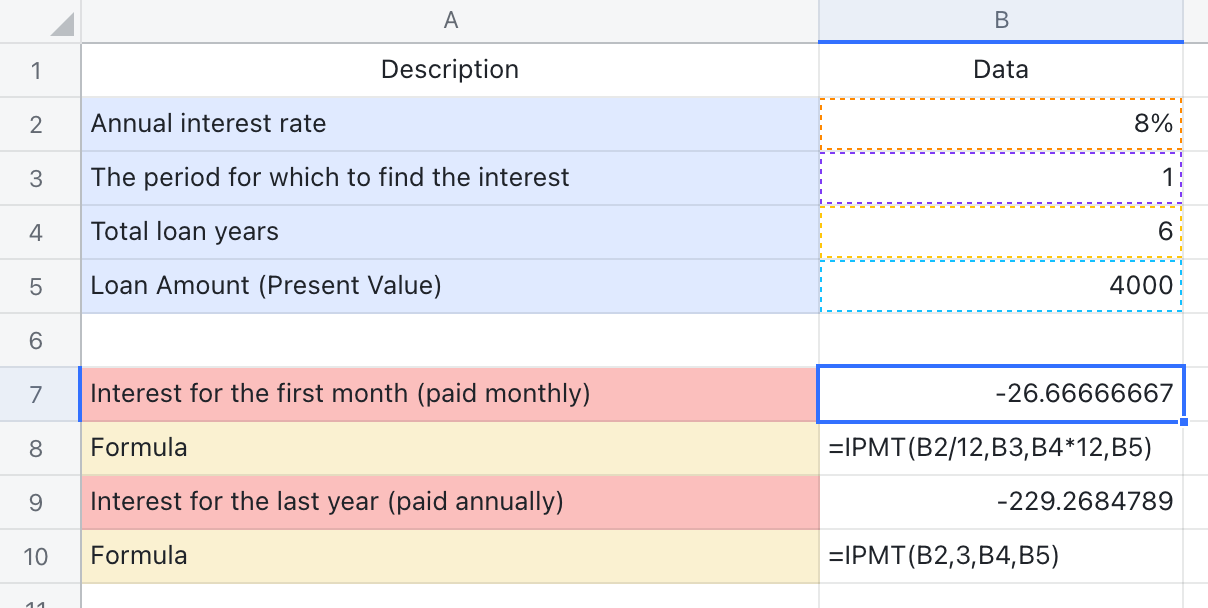This screenshot has width=1208, height=608.
Task: Select row number 7
Action: [38, 393]
